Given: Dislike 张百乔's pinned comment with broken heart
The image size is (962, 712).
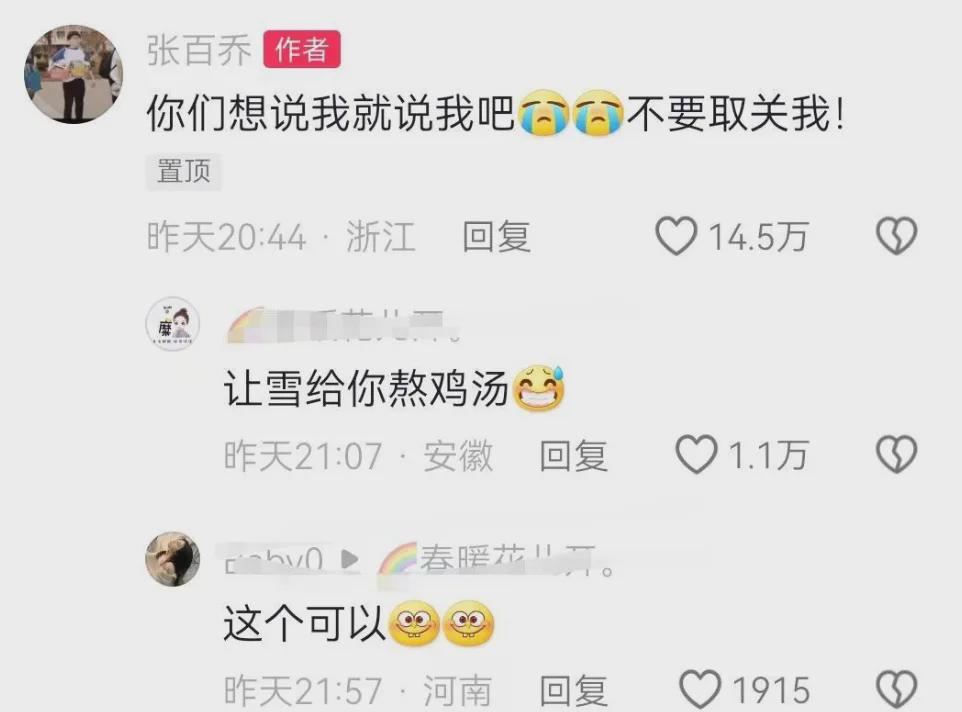Looking at the screenshot, I should point(896,235).
